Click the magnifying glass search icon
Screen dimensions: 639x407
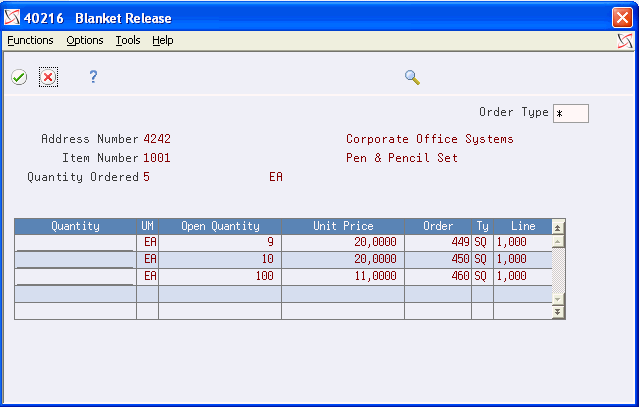(412, 77)
